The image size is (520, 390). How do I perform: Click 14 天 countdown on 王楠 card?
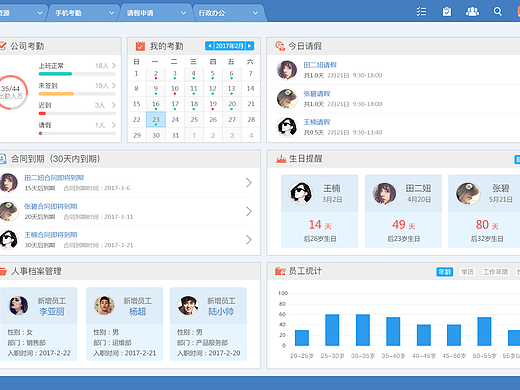coord(319,225)
